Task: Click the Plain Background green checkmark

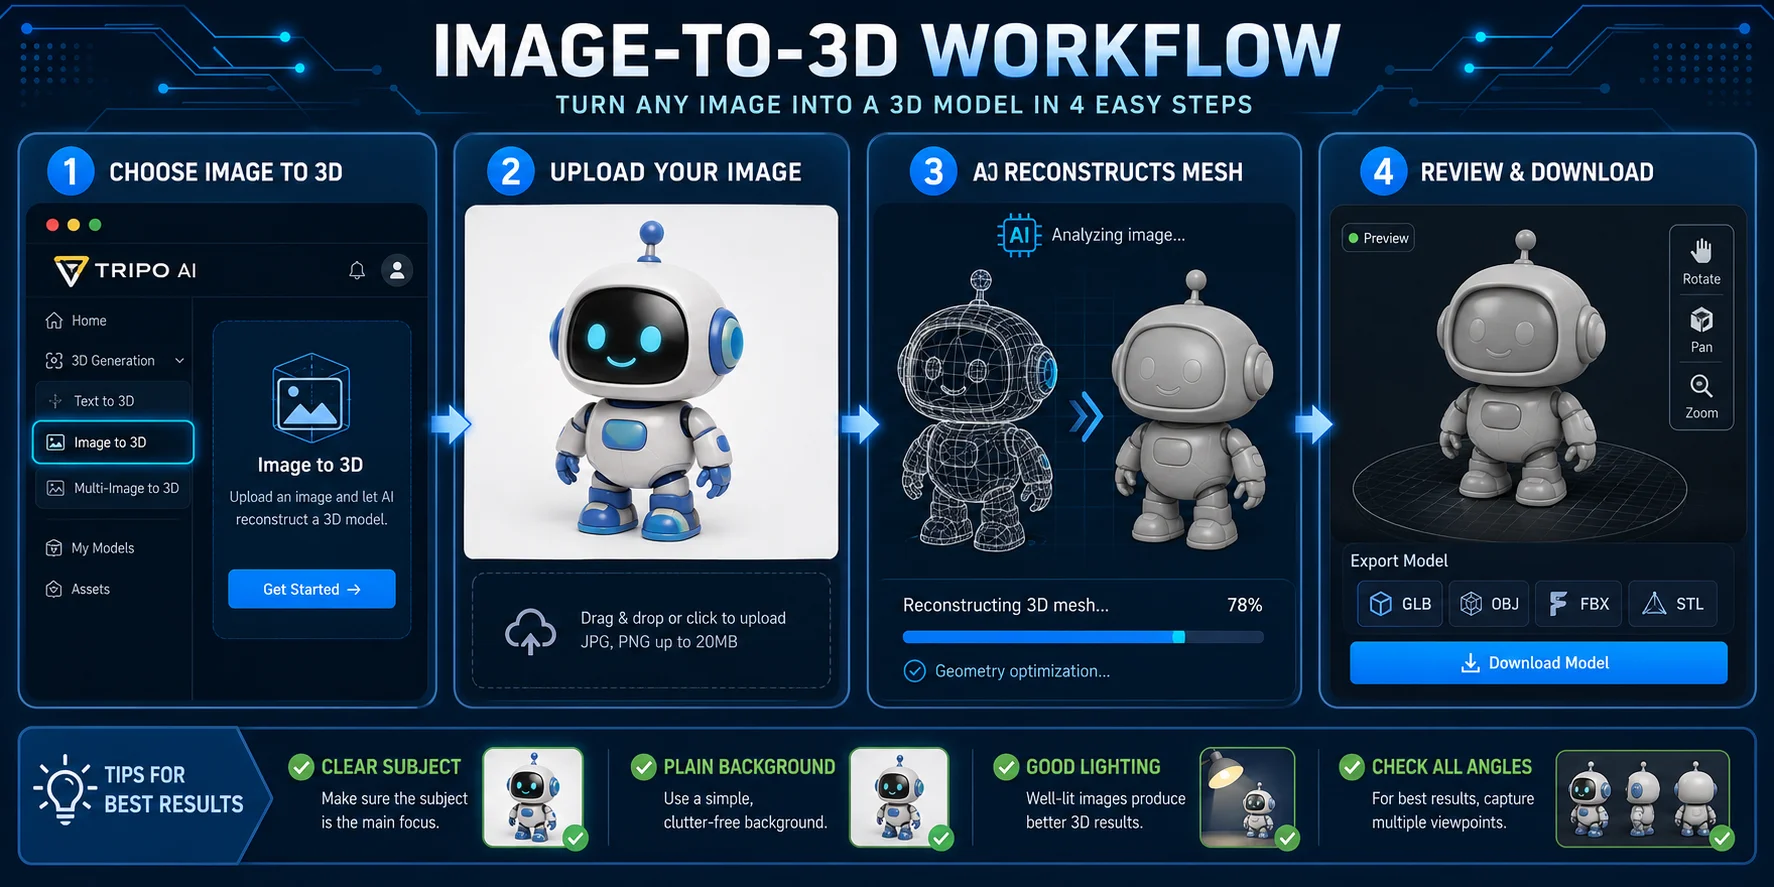Action: click(x=644, y=767)
